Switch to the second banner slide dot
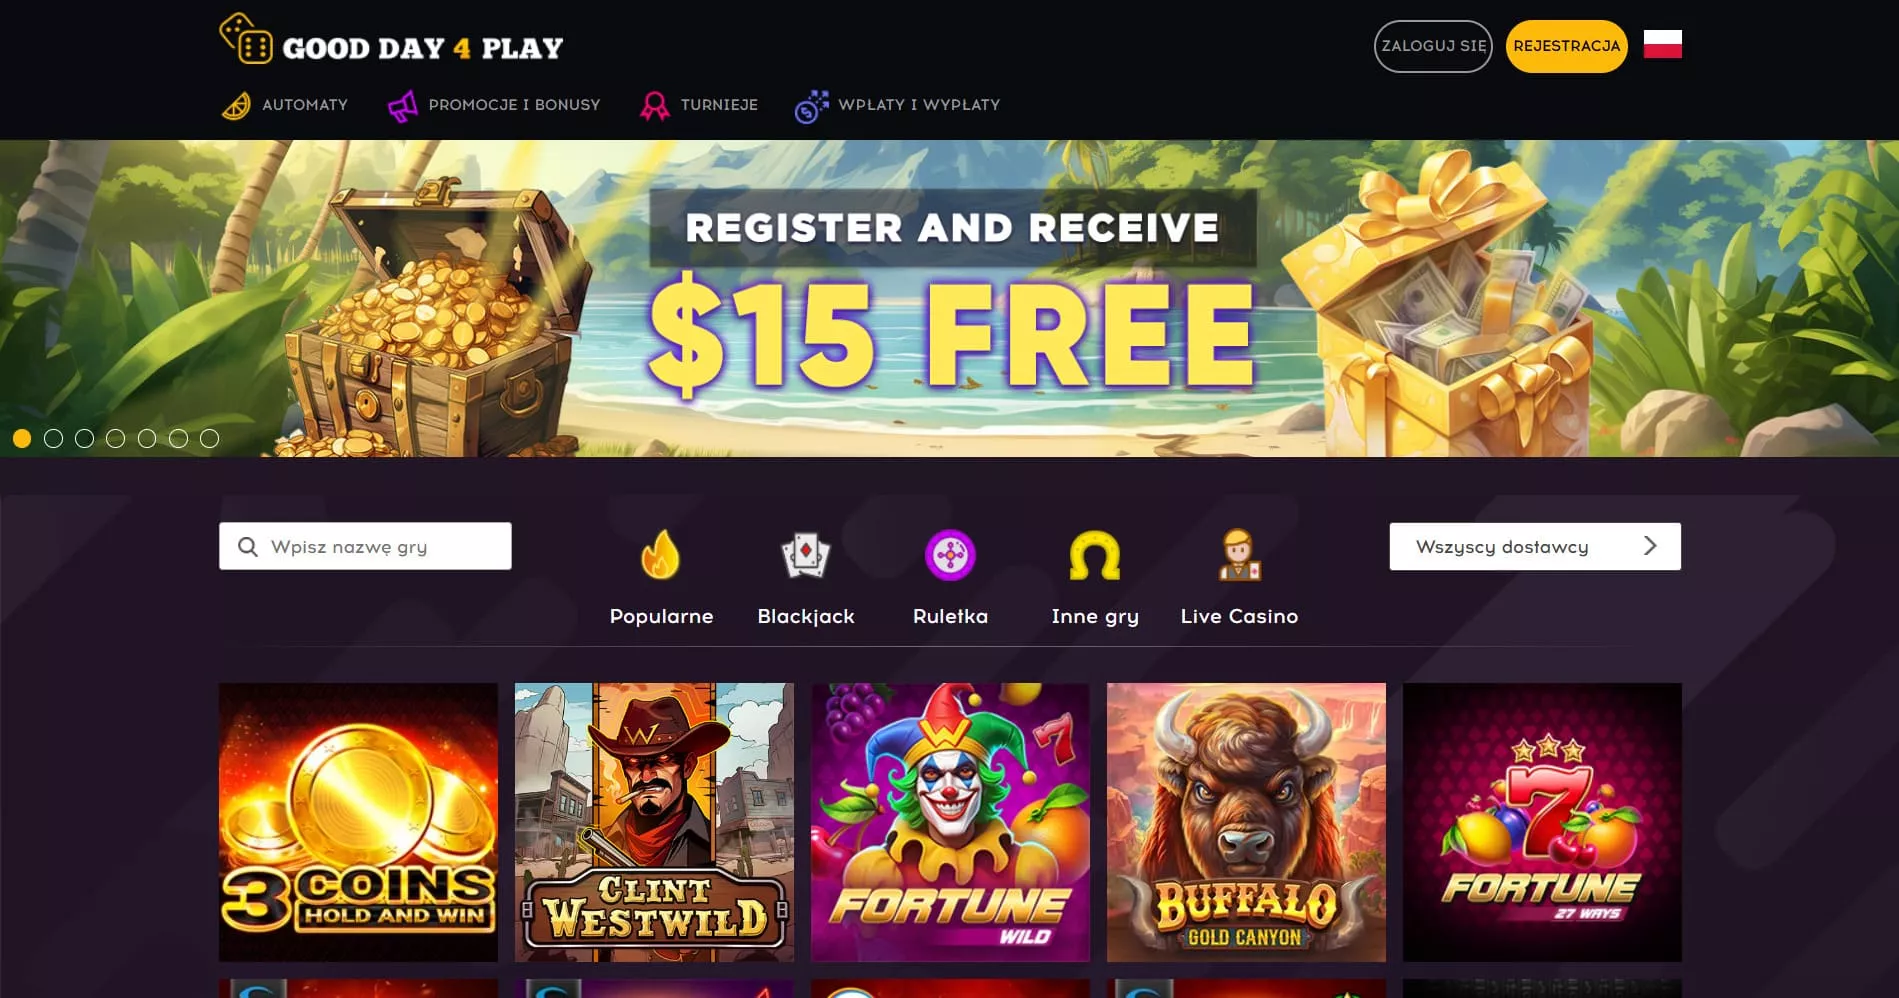1899x998 pixels. coord(53,438)
